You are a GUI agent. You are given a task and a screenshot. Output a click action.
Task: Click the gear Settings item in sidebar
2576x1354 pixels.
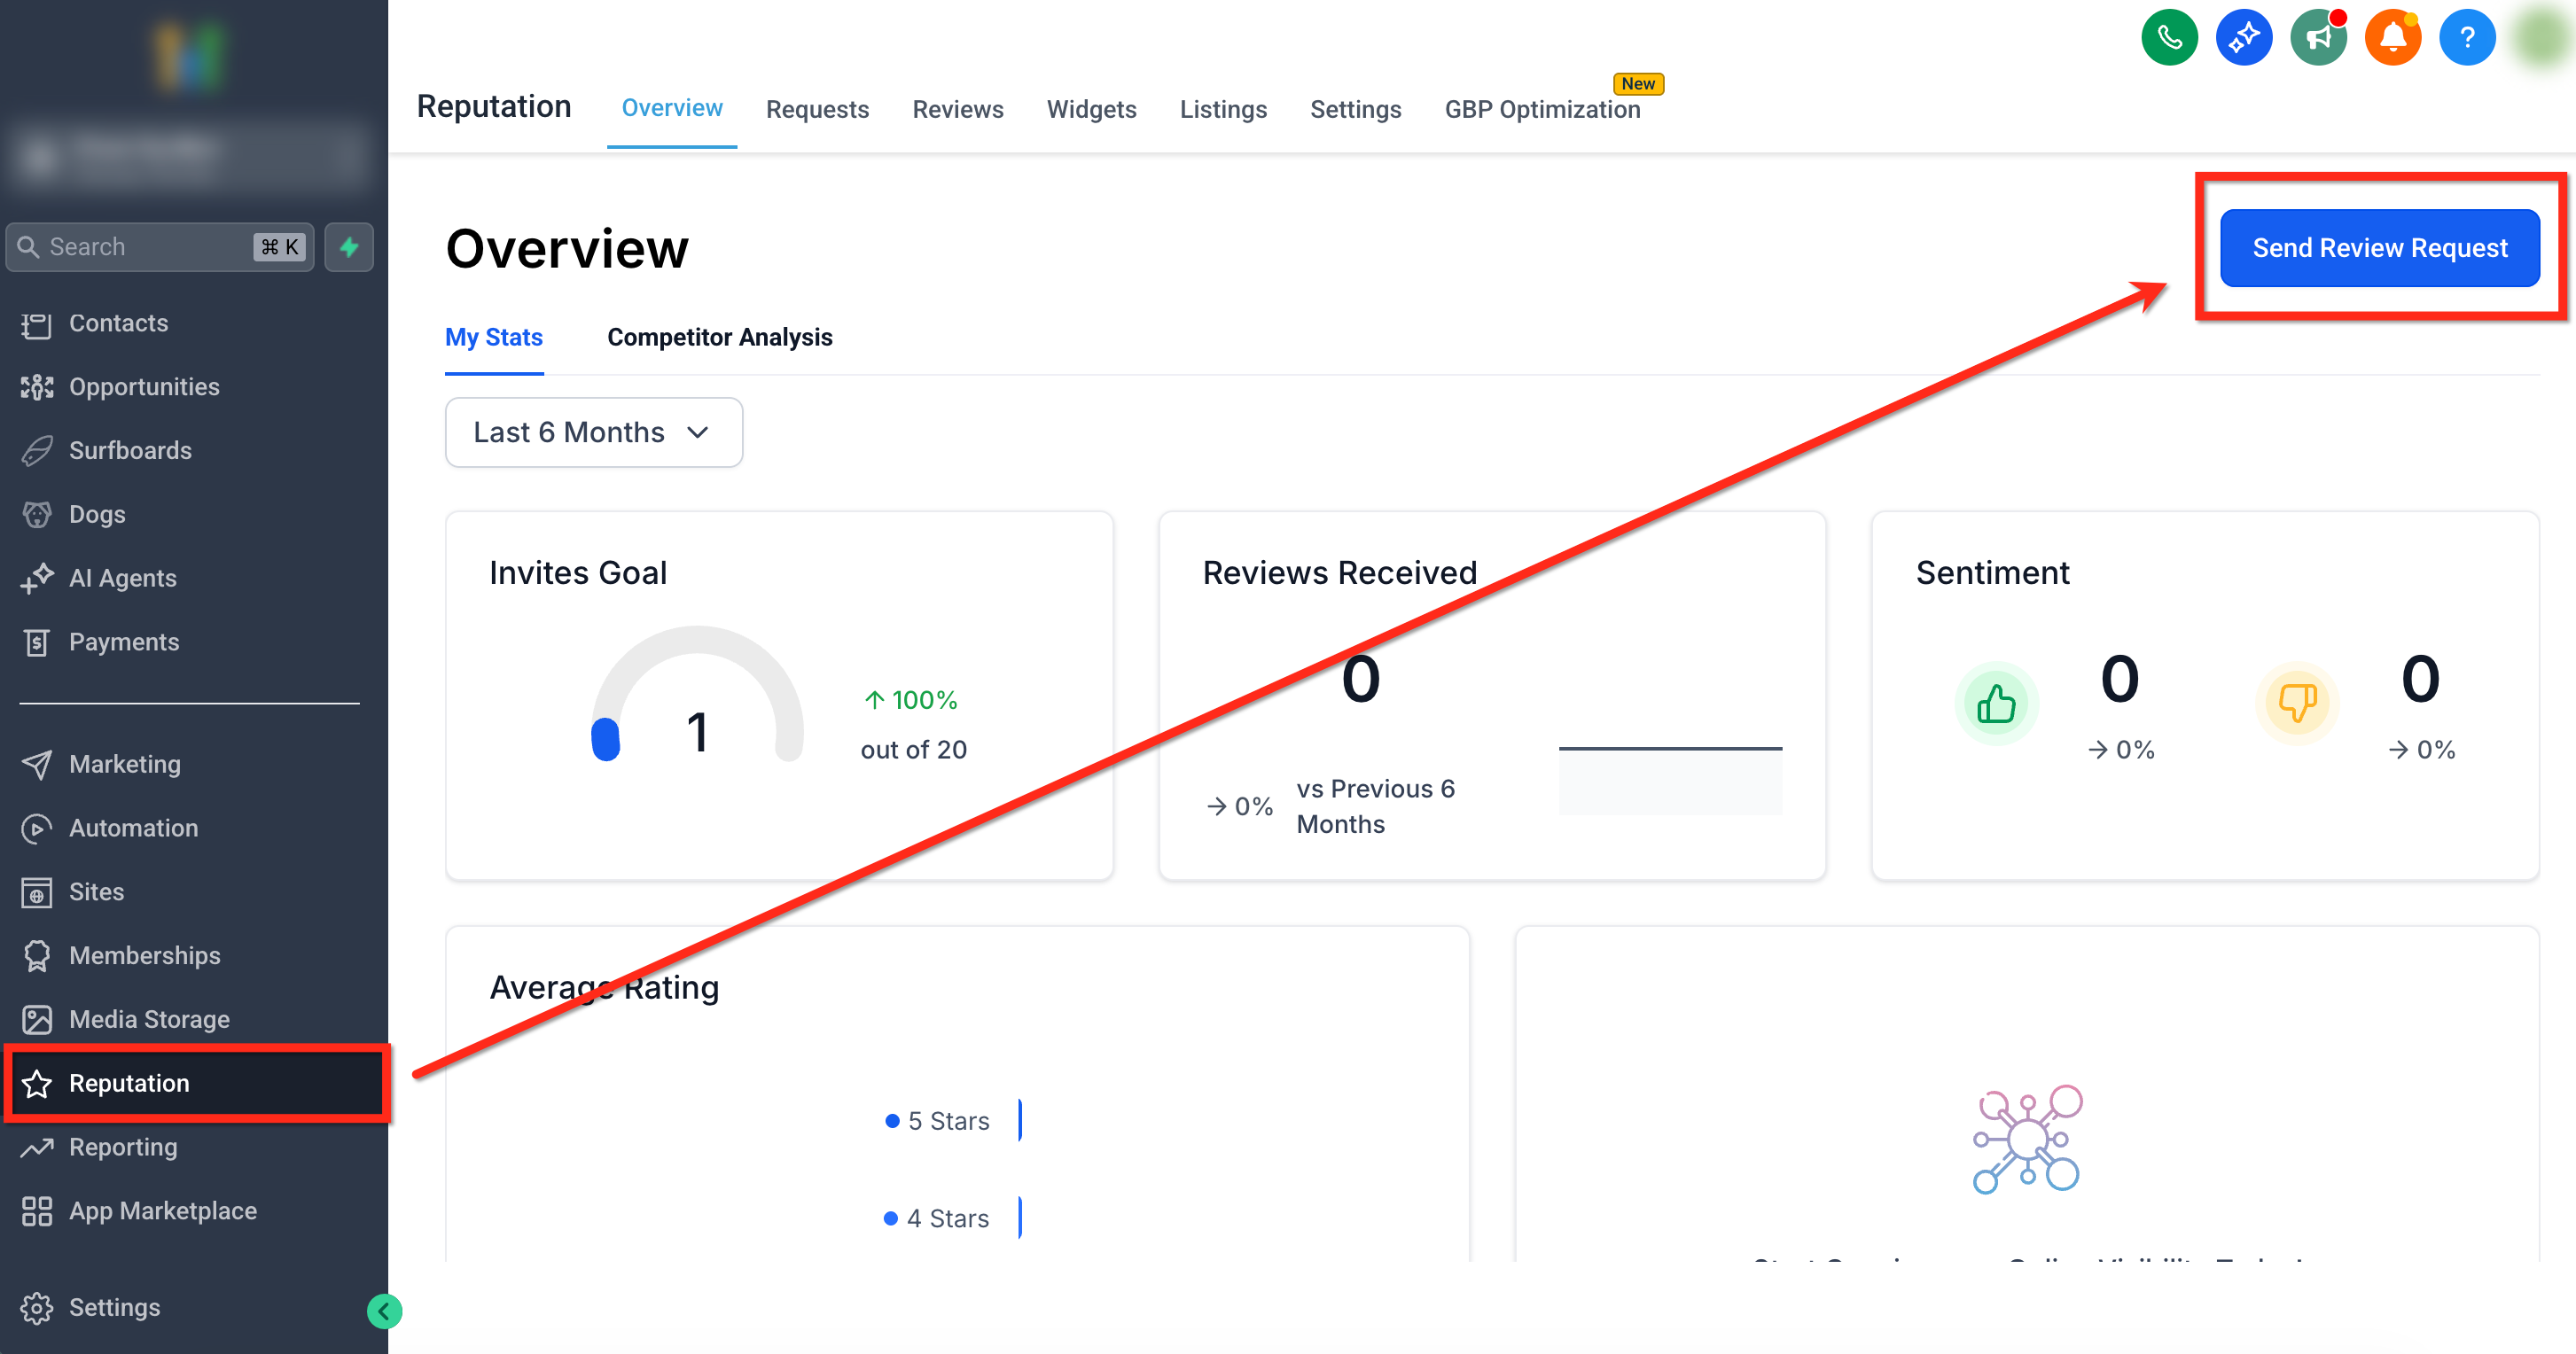[x=114, y=1307]
